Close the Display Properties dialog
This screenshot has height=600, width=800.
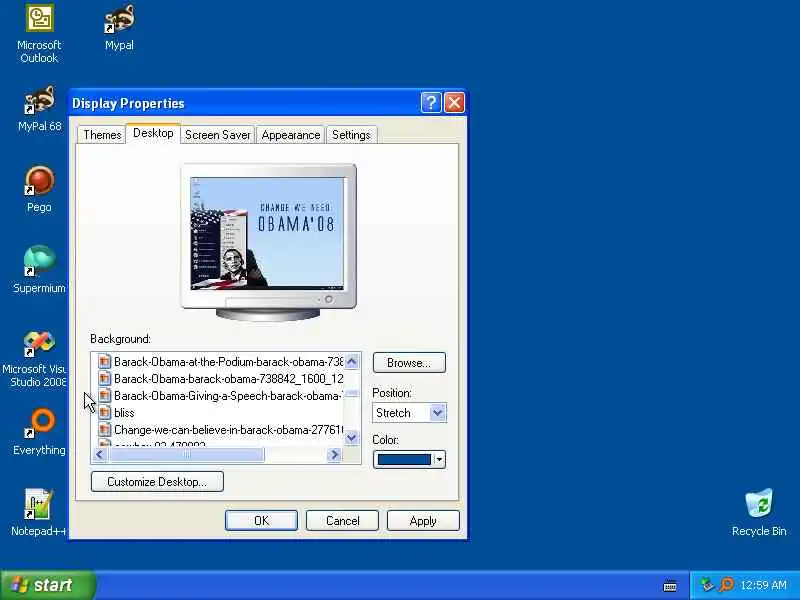[454, 103]
